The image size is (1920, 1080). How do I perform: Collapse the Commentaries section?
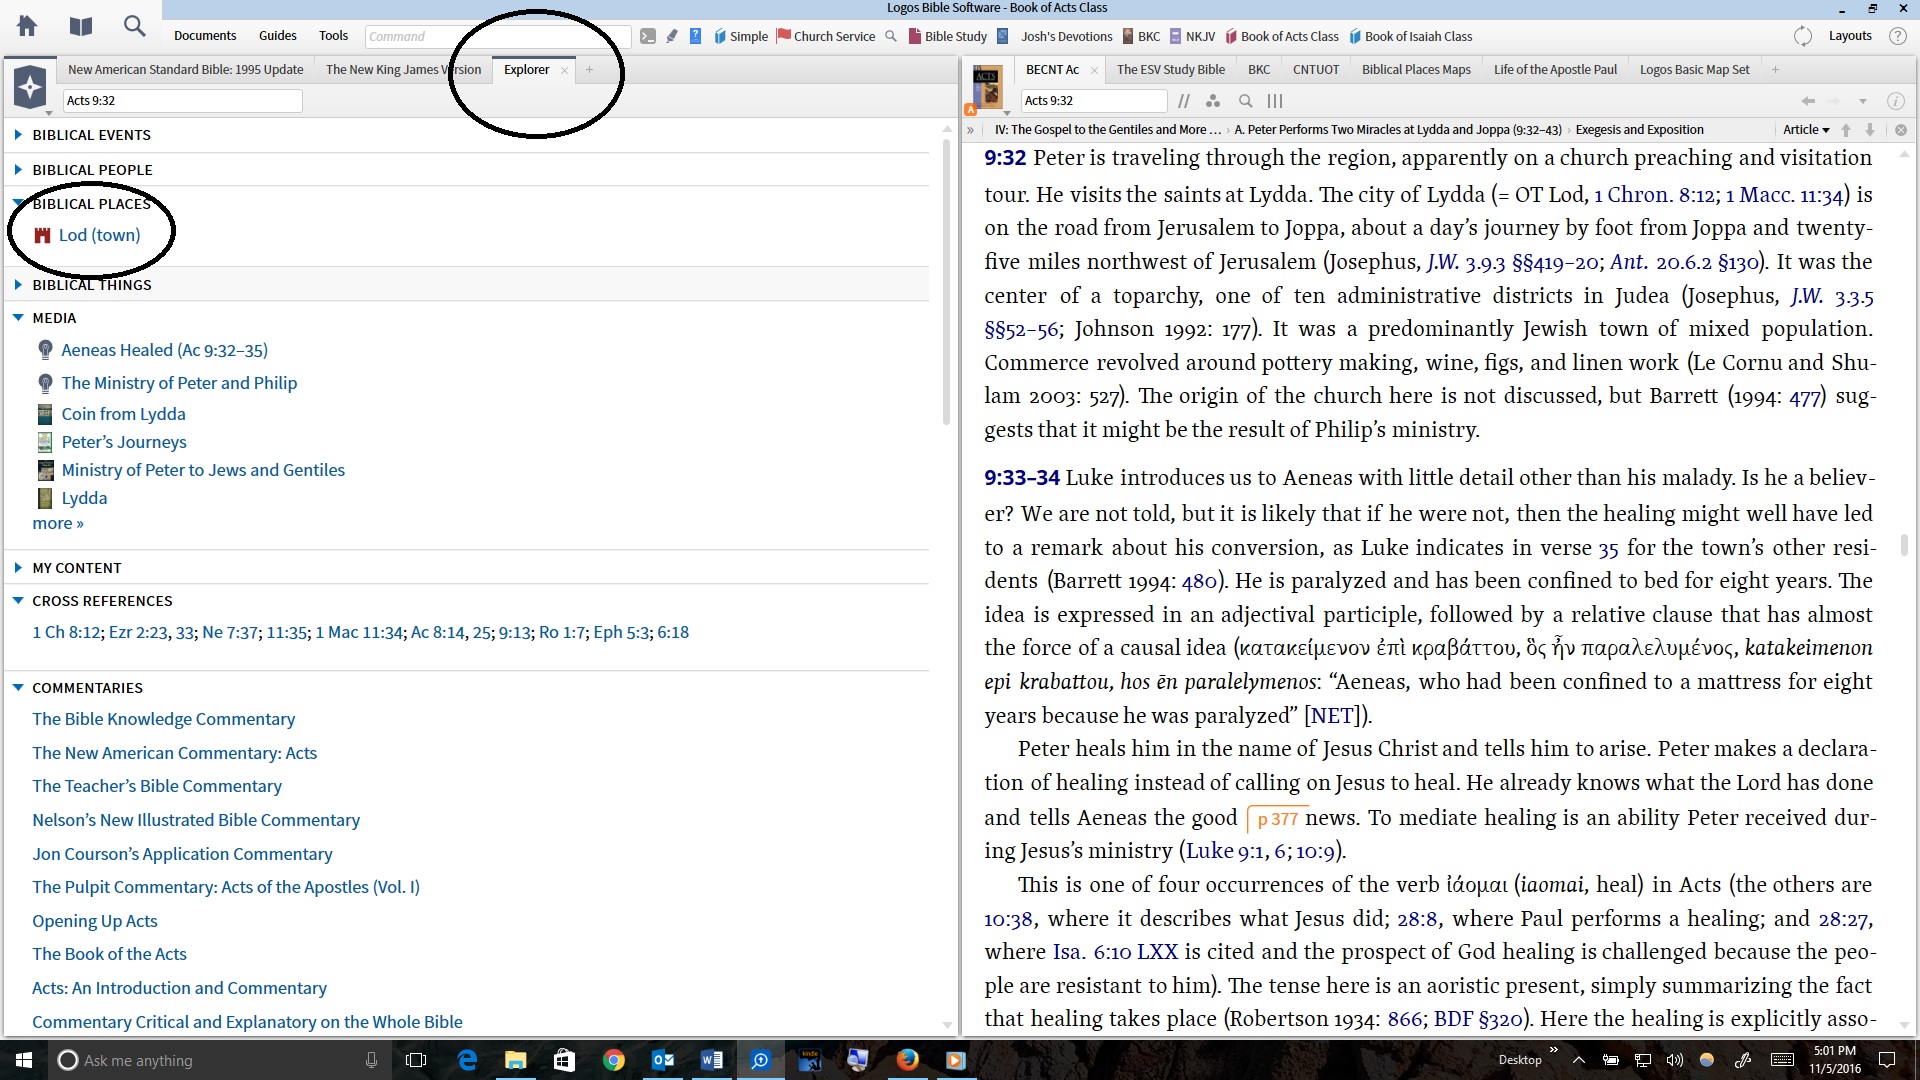click(x=18, y=688)
